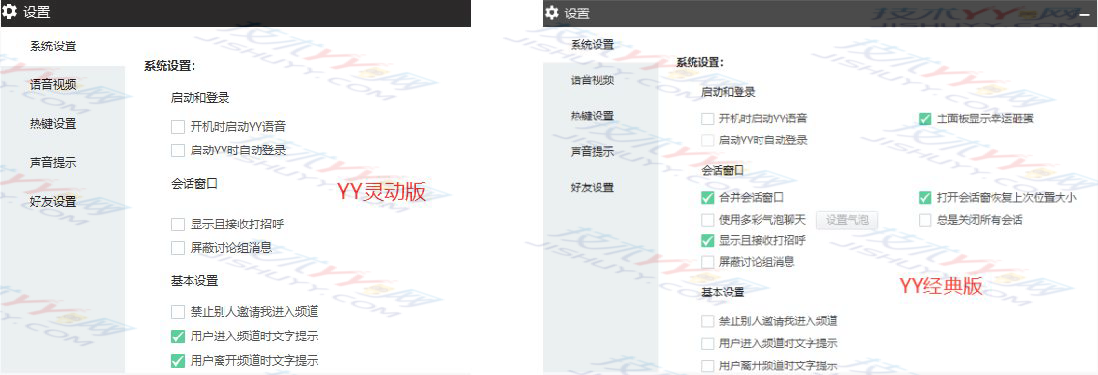1098x375 pixels.
Task: Open 声音提示 tab in left YY灵动版 window
Action: click(x=53, y=162)
